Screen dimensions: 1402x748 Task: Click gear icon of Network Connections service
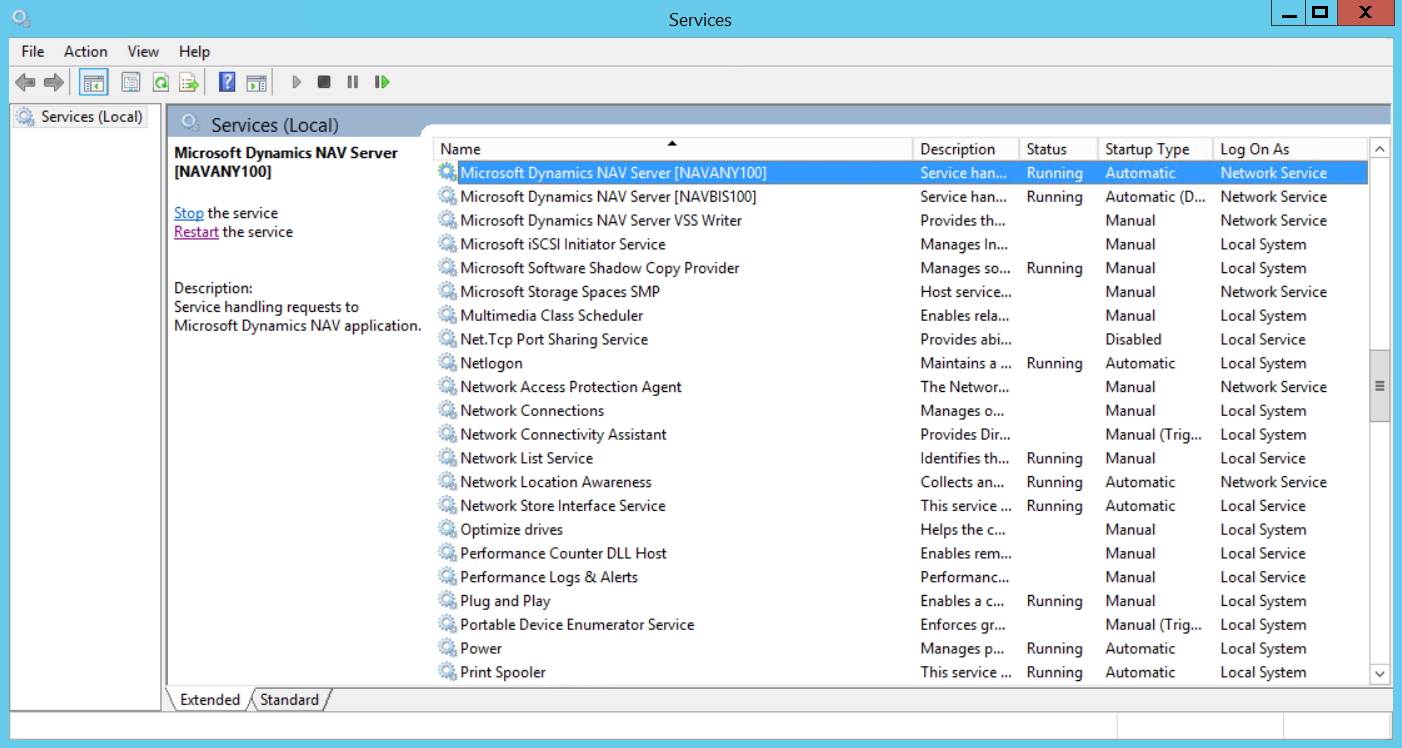[x=447, y=410]
